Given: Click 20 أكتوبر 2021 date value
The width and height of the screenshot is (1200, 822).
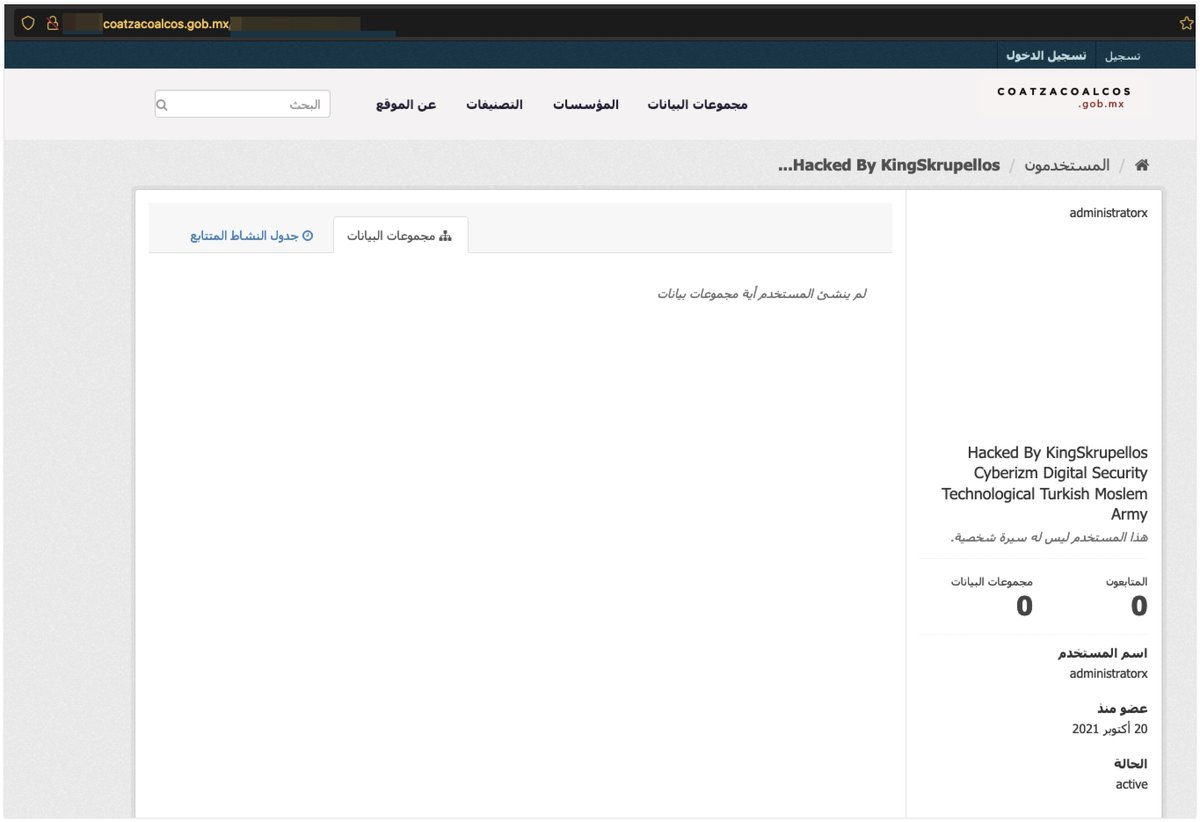Looking at the screenshot, I should pyautogui.click(x=1110, y=729).
